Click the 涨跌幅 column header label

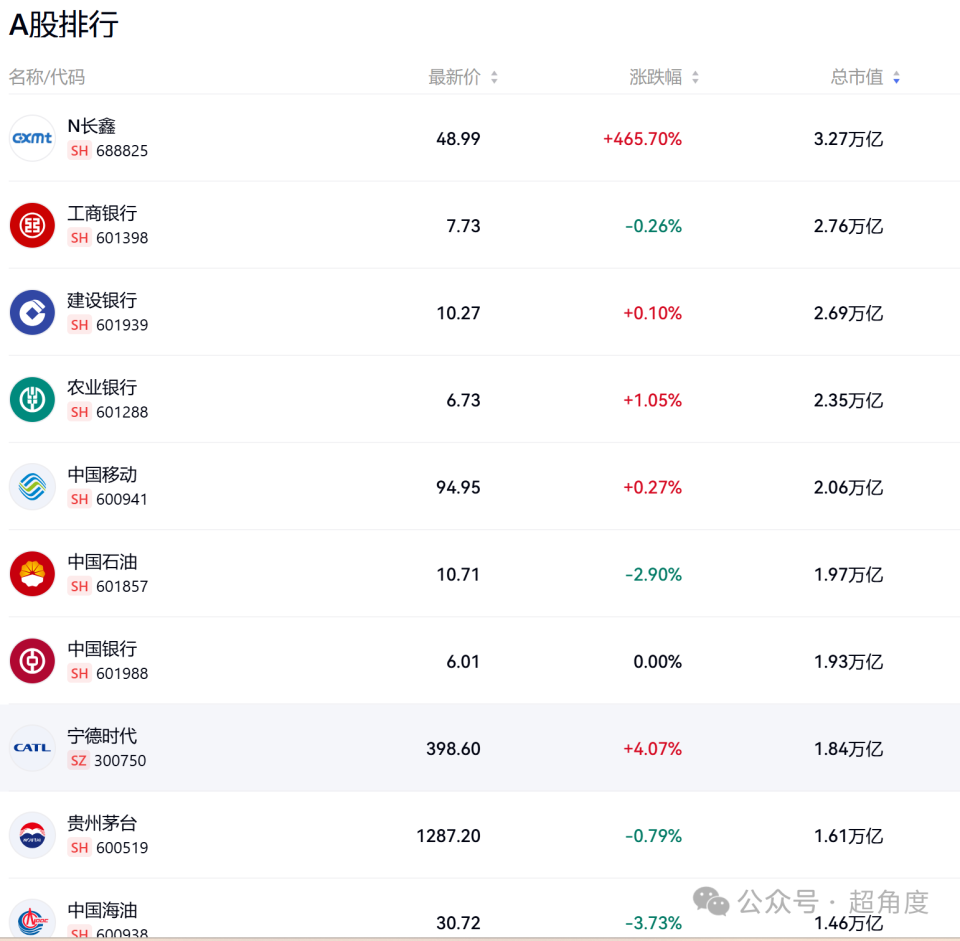tap(656, 77)
